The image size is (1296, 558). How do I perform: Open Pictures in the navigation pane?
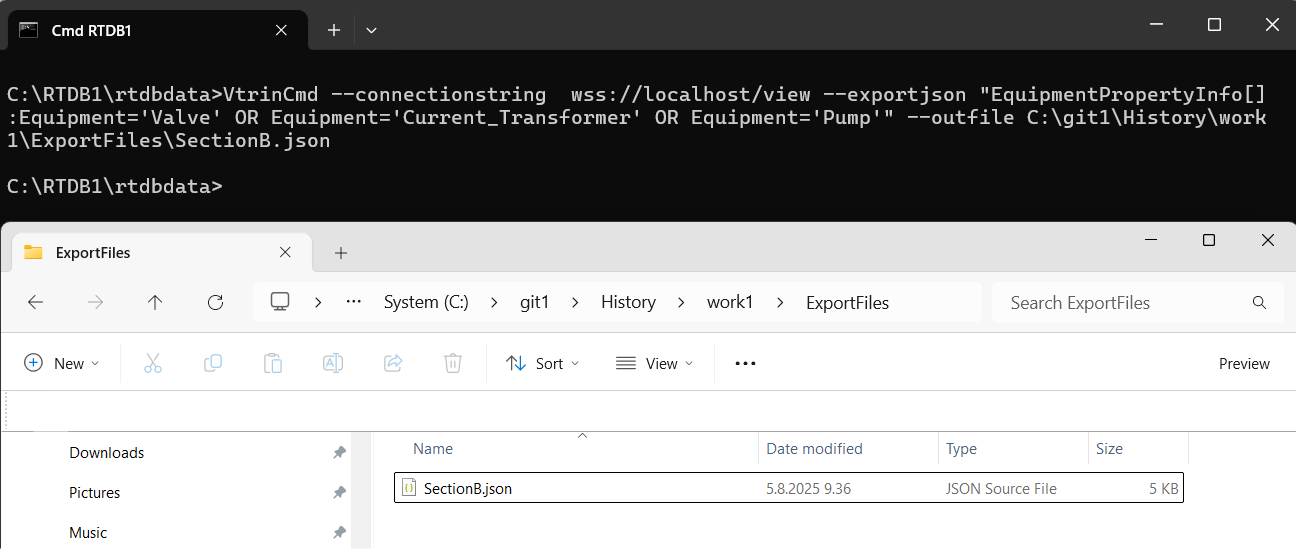[x=95, y=492]
